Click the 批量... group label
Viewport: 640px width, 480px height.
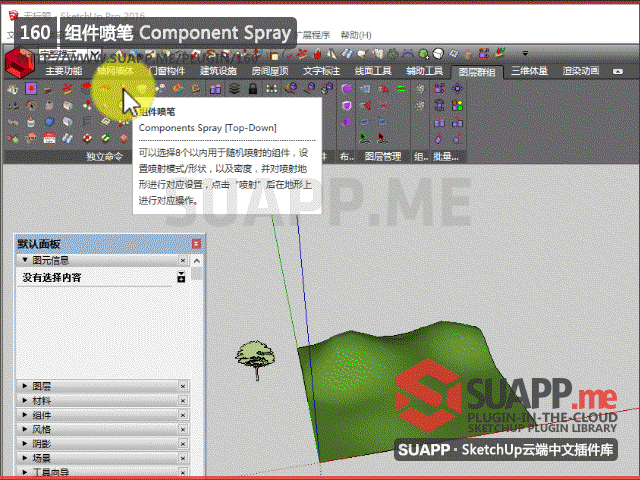tap(446, 156)
